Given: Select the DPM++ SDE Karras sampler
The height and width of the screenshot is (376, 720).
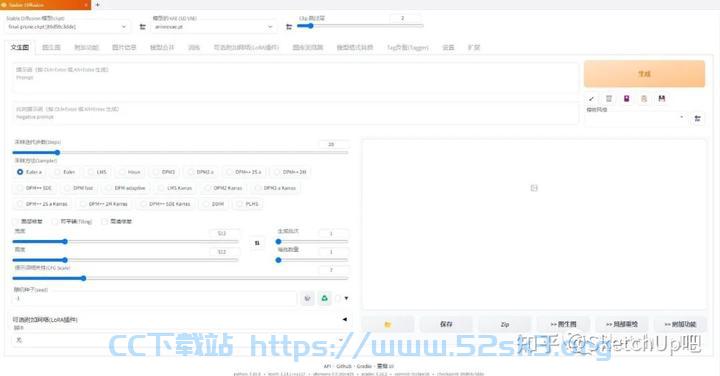Looking at the screenshot, I should tap(166, 204).
